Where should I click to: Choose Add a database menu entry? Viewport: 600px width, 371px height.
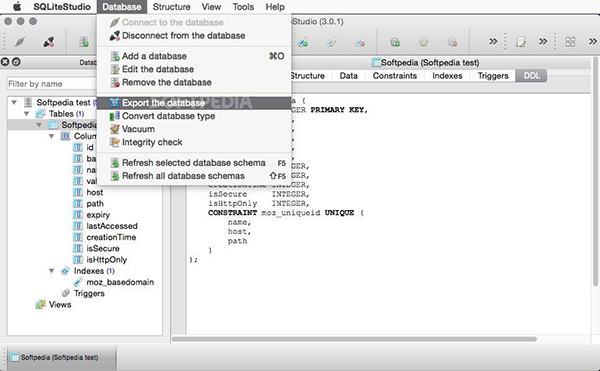tap(194, 56)
